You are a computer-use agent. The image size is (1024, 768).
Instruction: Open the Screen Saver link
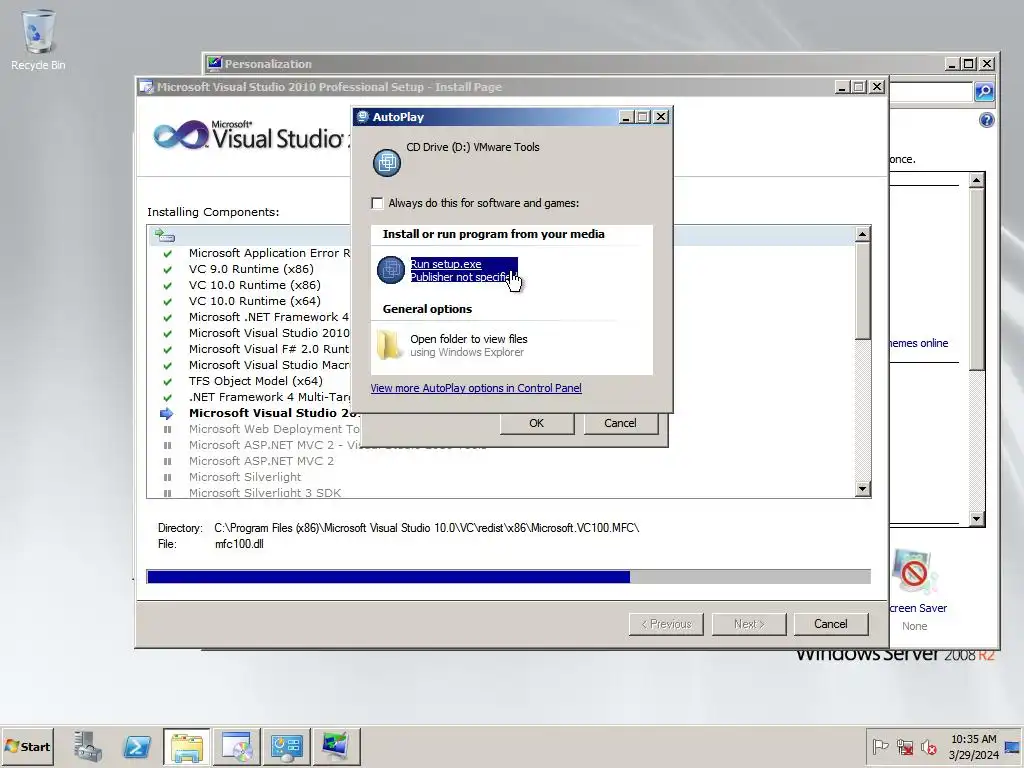tap(918, 608)
